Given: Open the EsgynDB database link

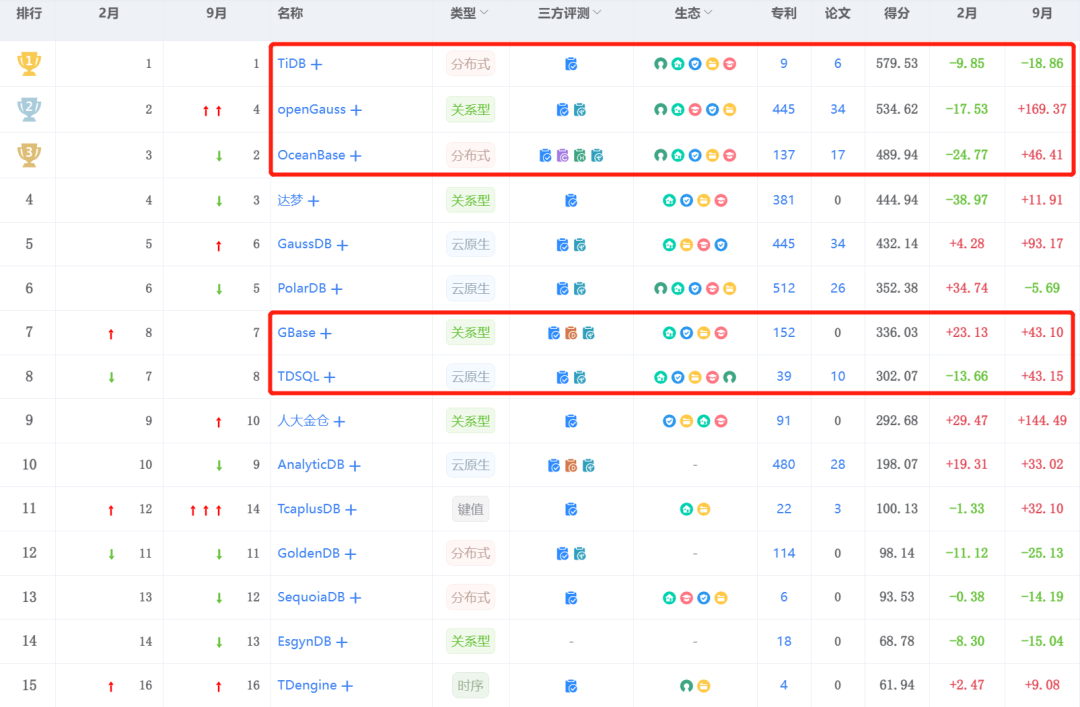Looking at the screenshot, I should tap(304, 641).
